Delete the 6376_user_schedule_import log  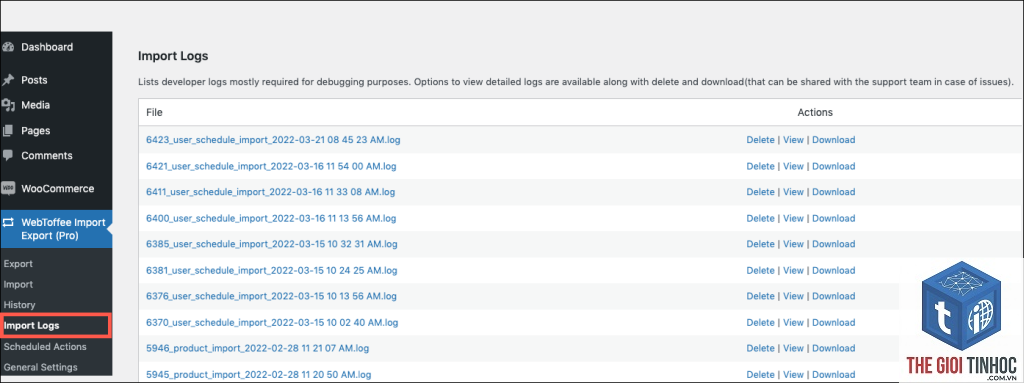coord(760,297)
